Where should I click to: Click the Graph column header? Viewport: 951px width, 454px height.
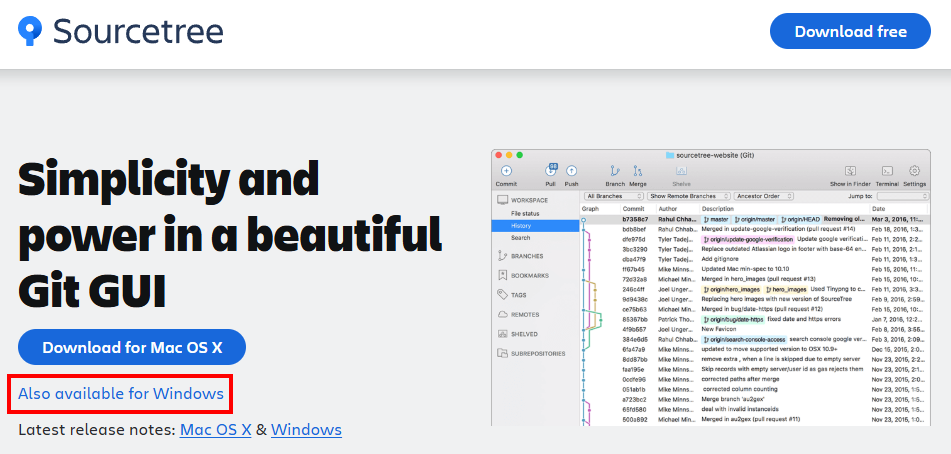[590, 209]
